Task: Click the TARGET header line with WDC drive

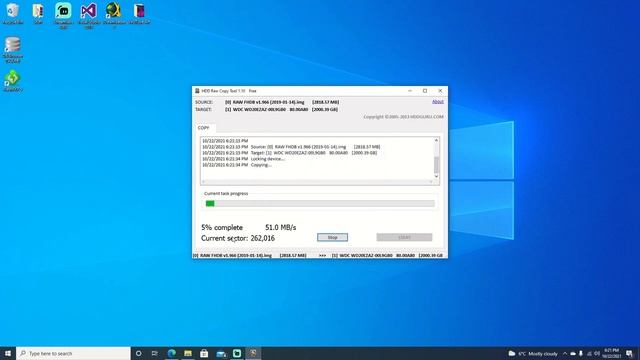Action: pyautogui.click(x=267, y=109)
